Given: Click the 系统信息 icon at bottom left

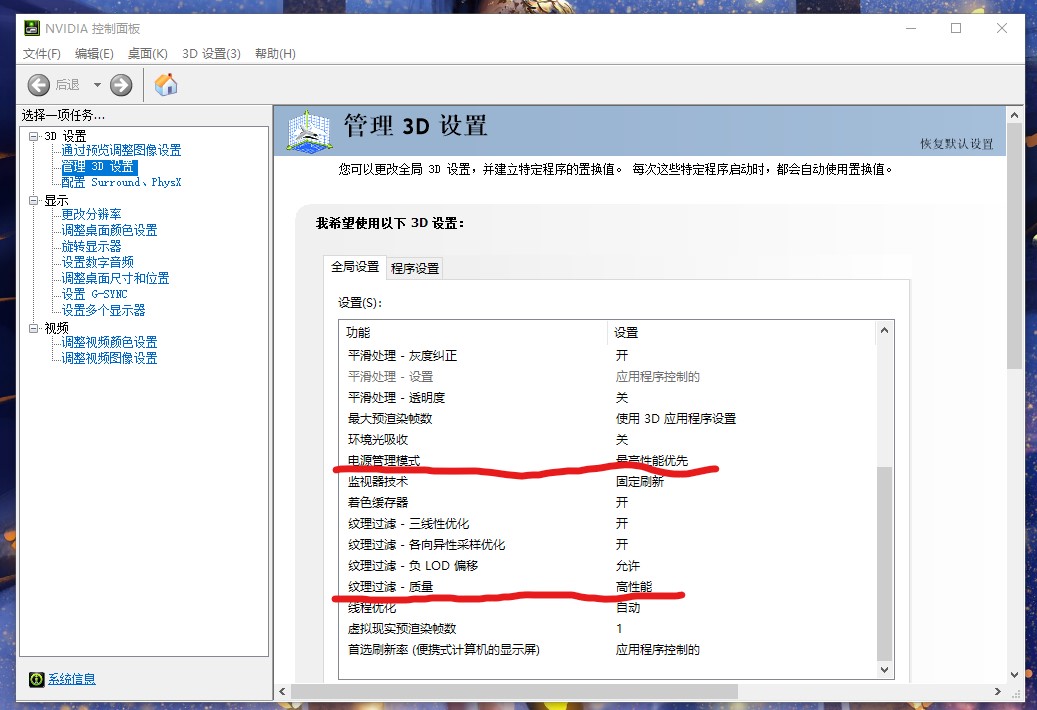Looking at the screenshot, I should 36,679.
